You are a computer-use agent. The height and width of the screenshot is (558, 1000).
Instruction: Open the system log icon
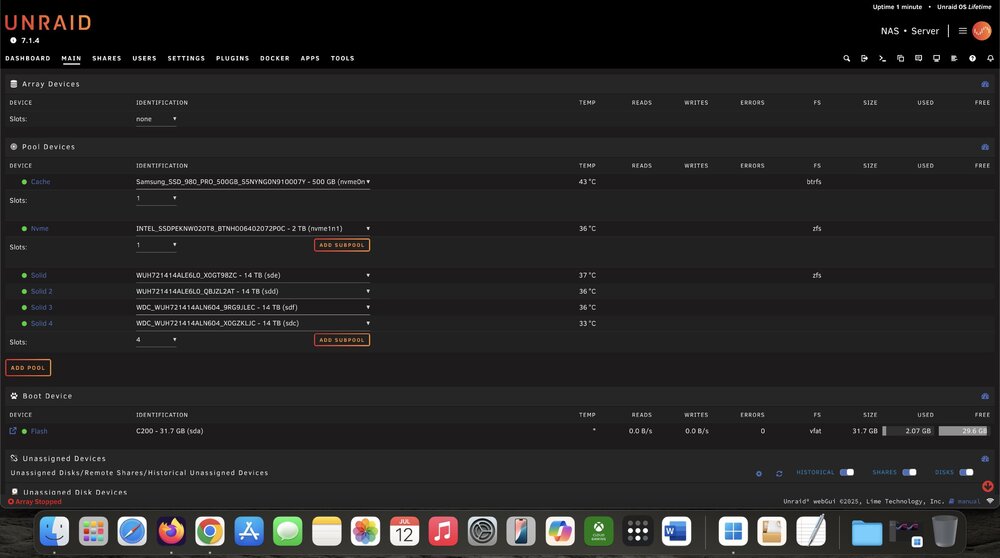(x=954, y=58)
